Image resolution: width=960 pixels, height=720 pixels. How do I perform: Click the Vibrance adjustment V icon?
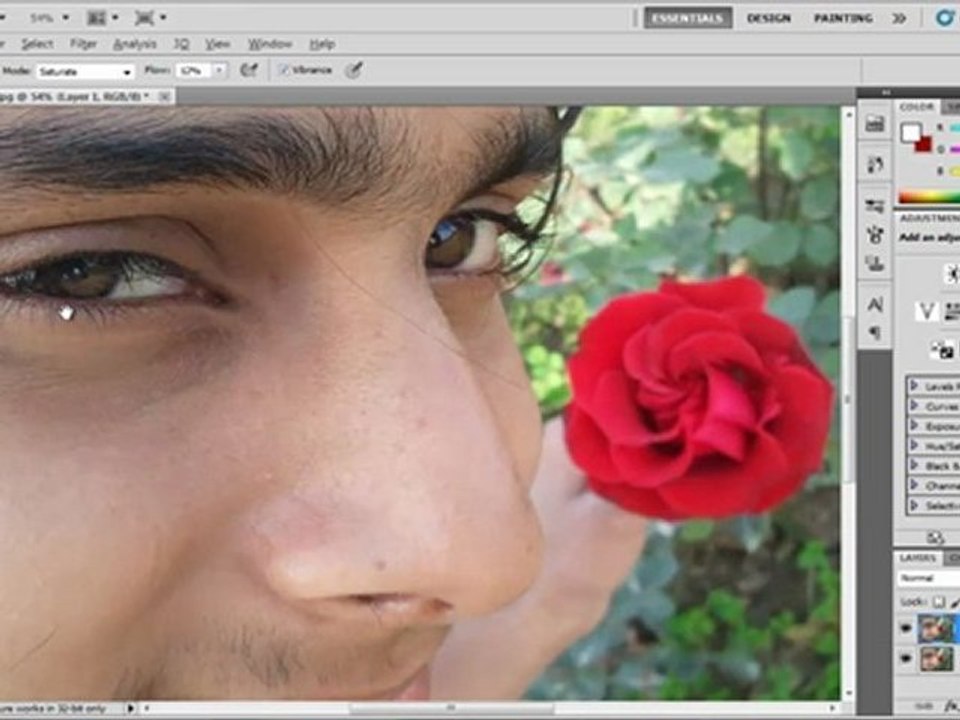coord(926,312)
